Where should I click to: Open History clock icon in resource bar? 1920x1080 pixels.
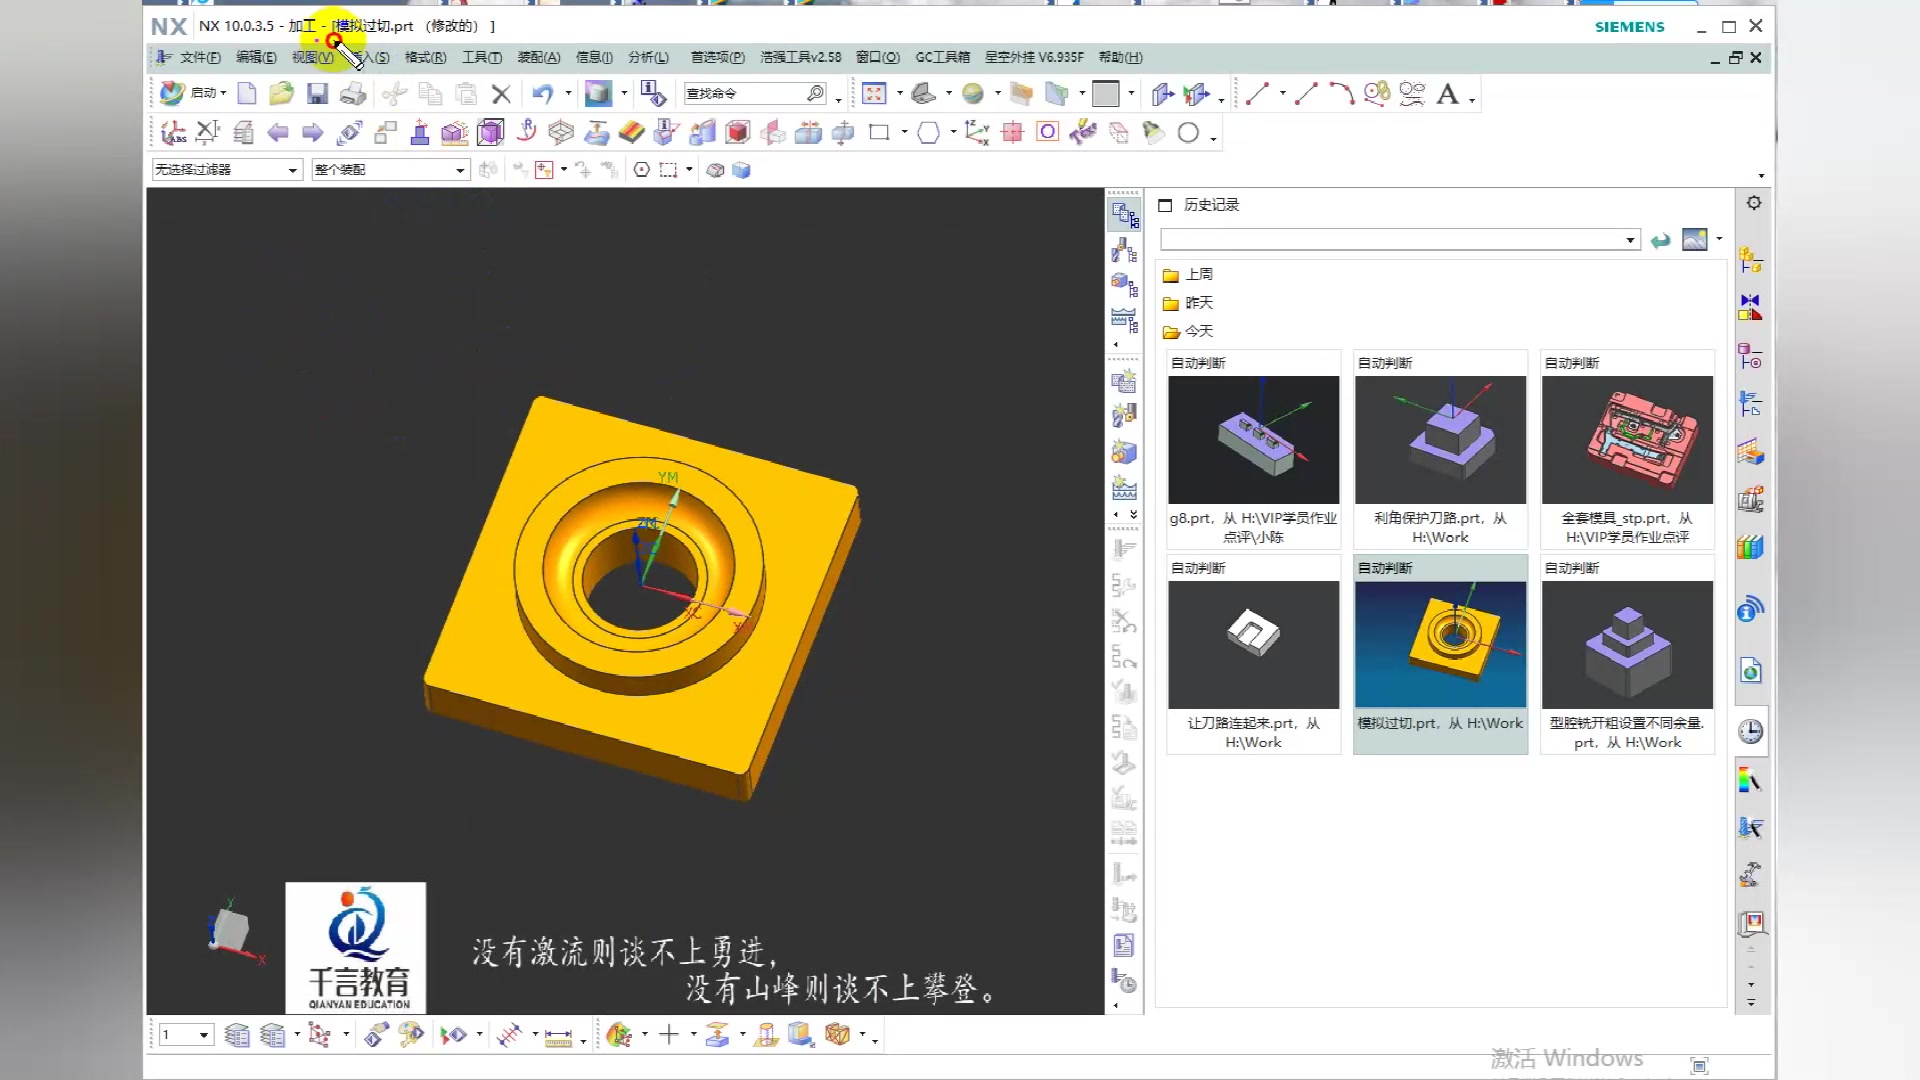coord(1750,731)
